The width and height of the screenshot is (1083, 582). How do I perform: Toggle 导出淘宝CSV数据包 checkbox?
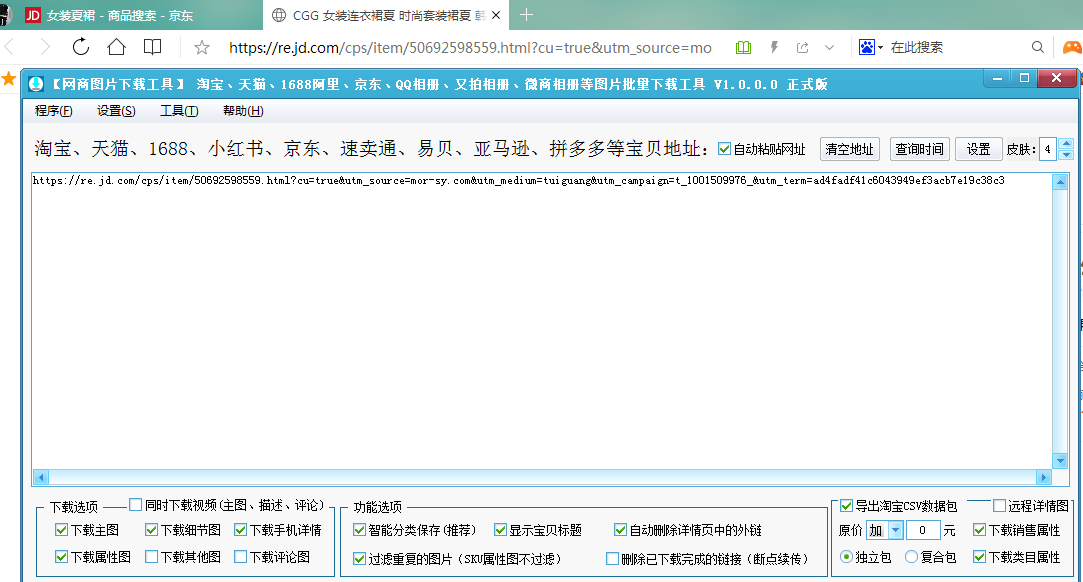pyautogui.click(x=846, y=506)
